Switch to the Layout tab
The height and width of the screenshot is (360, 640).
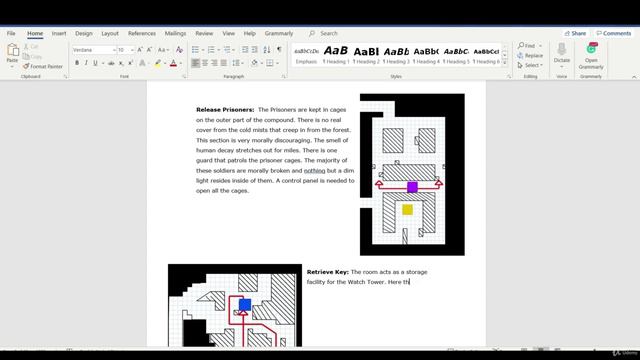tap(110, 33)
